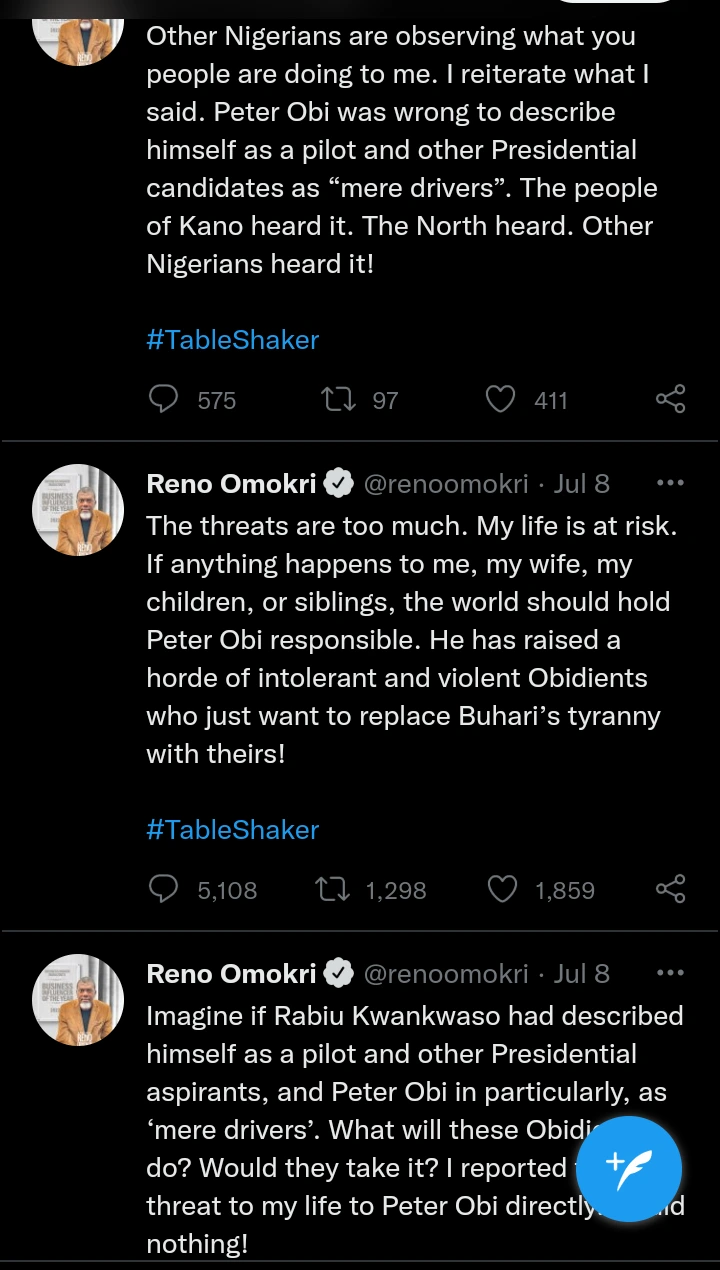Open Reno Omokri profile from 'threats' tweet name
Image resolution: width=720 pixels, height=1270 pixels.
tap(232, 484)
